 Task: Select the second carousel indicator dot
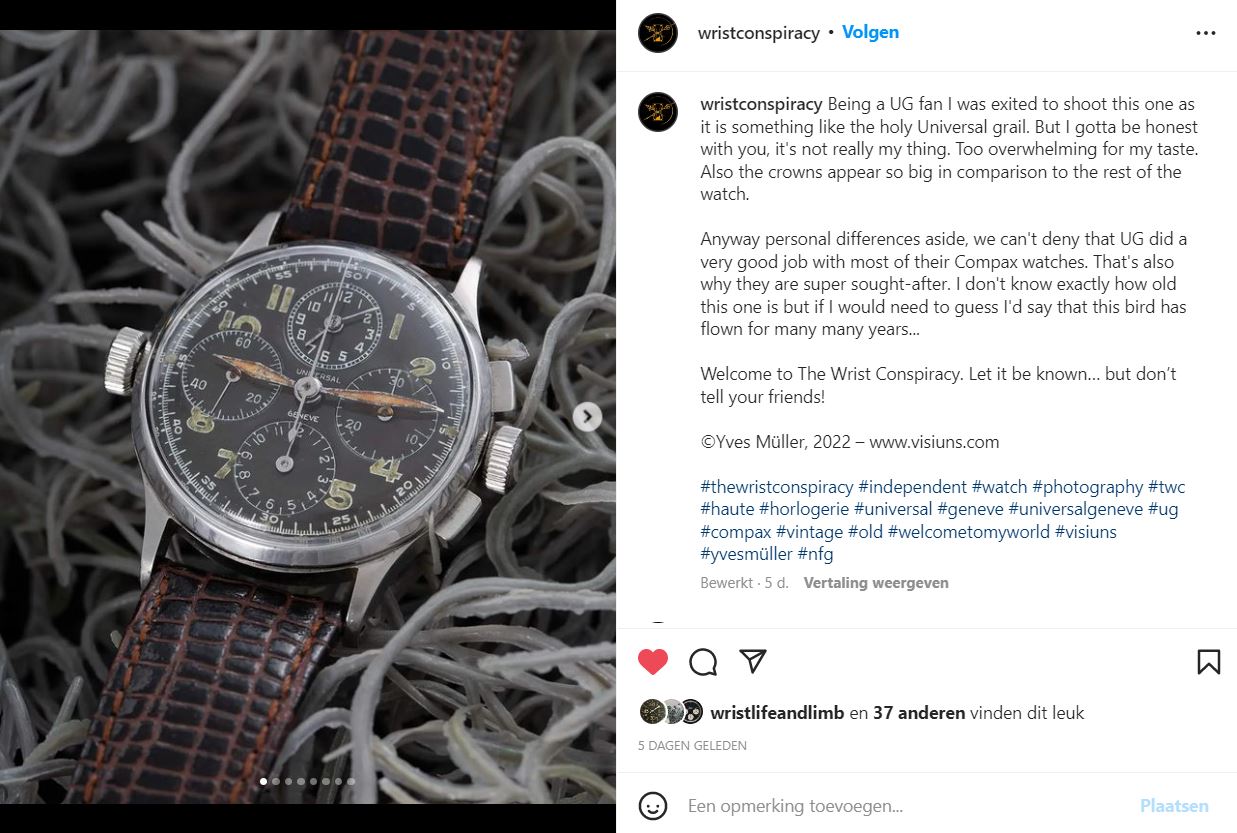pos(276,781)
